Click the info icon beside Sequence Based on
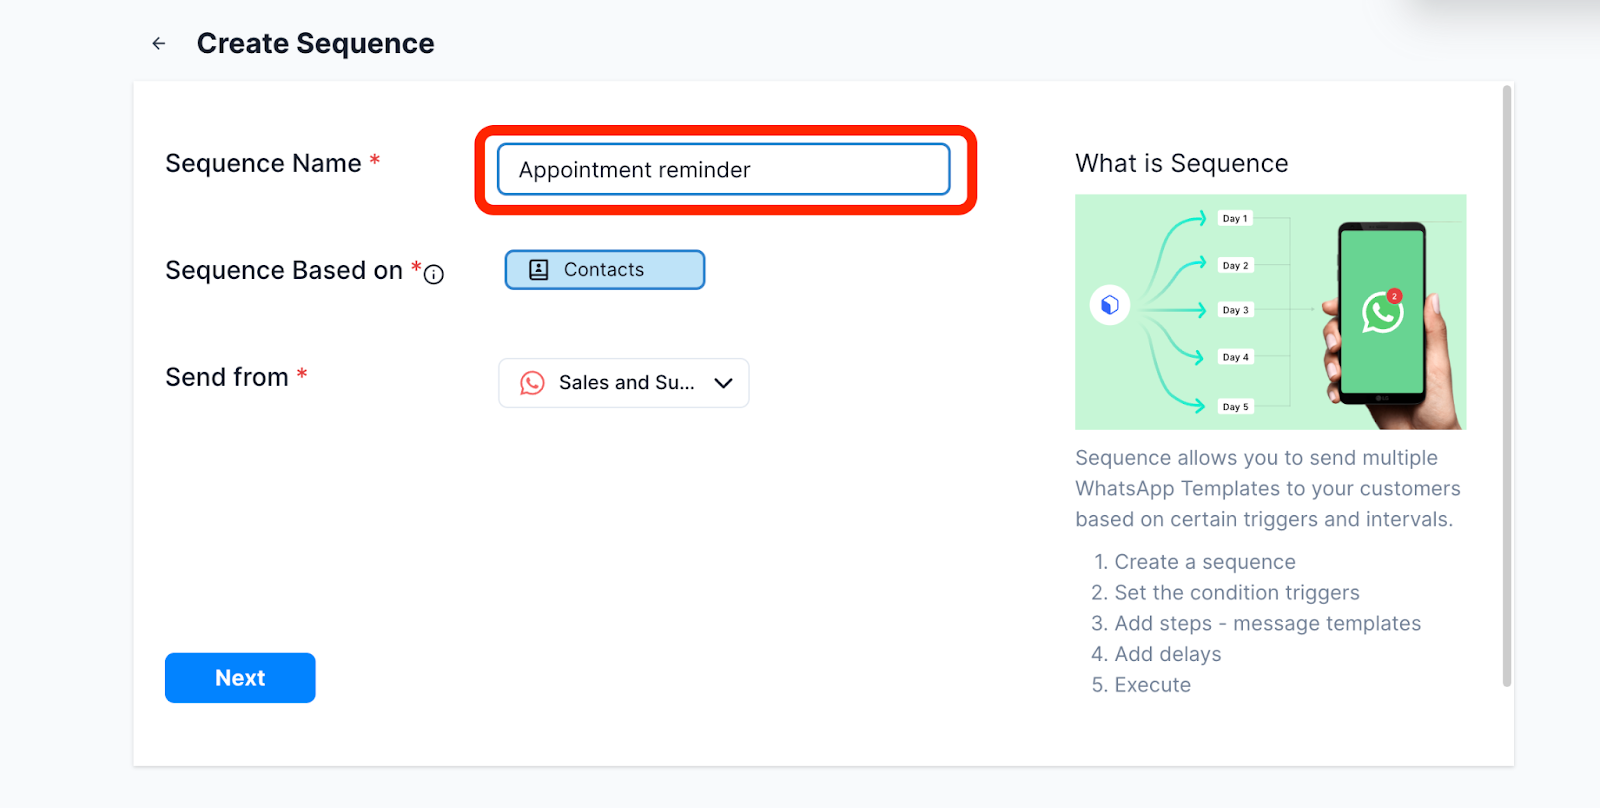This screenshot has width=1600, height=808. tap(434, 274)
